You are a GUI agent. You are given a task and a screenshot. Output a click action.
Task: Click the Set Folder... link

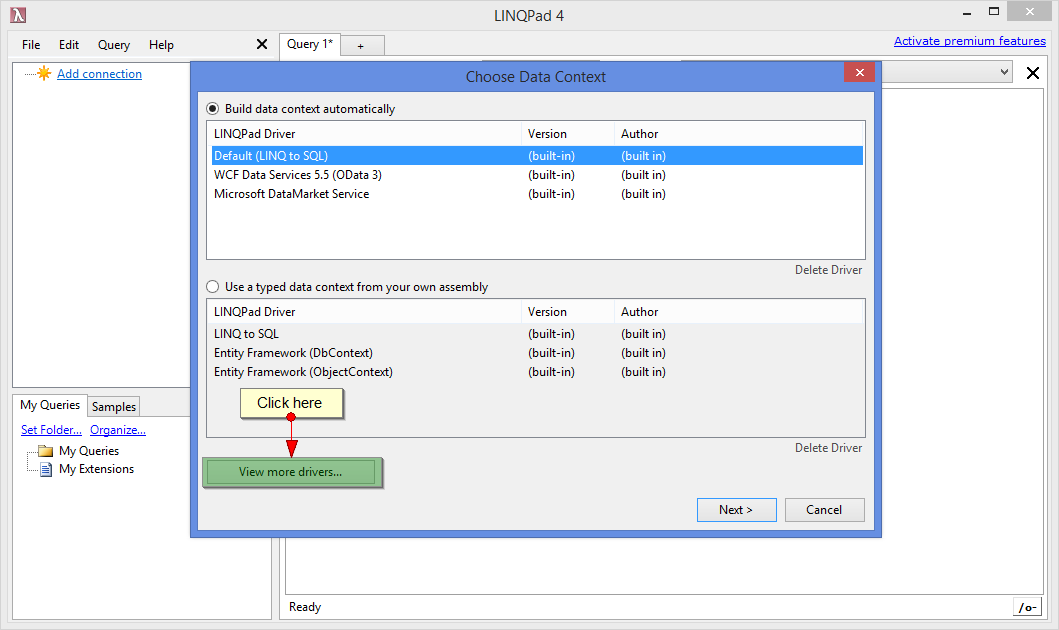tap(51, 430)
